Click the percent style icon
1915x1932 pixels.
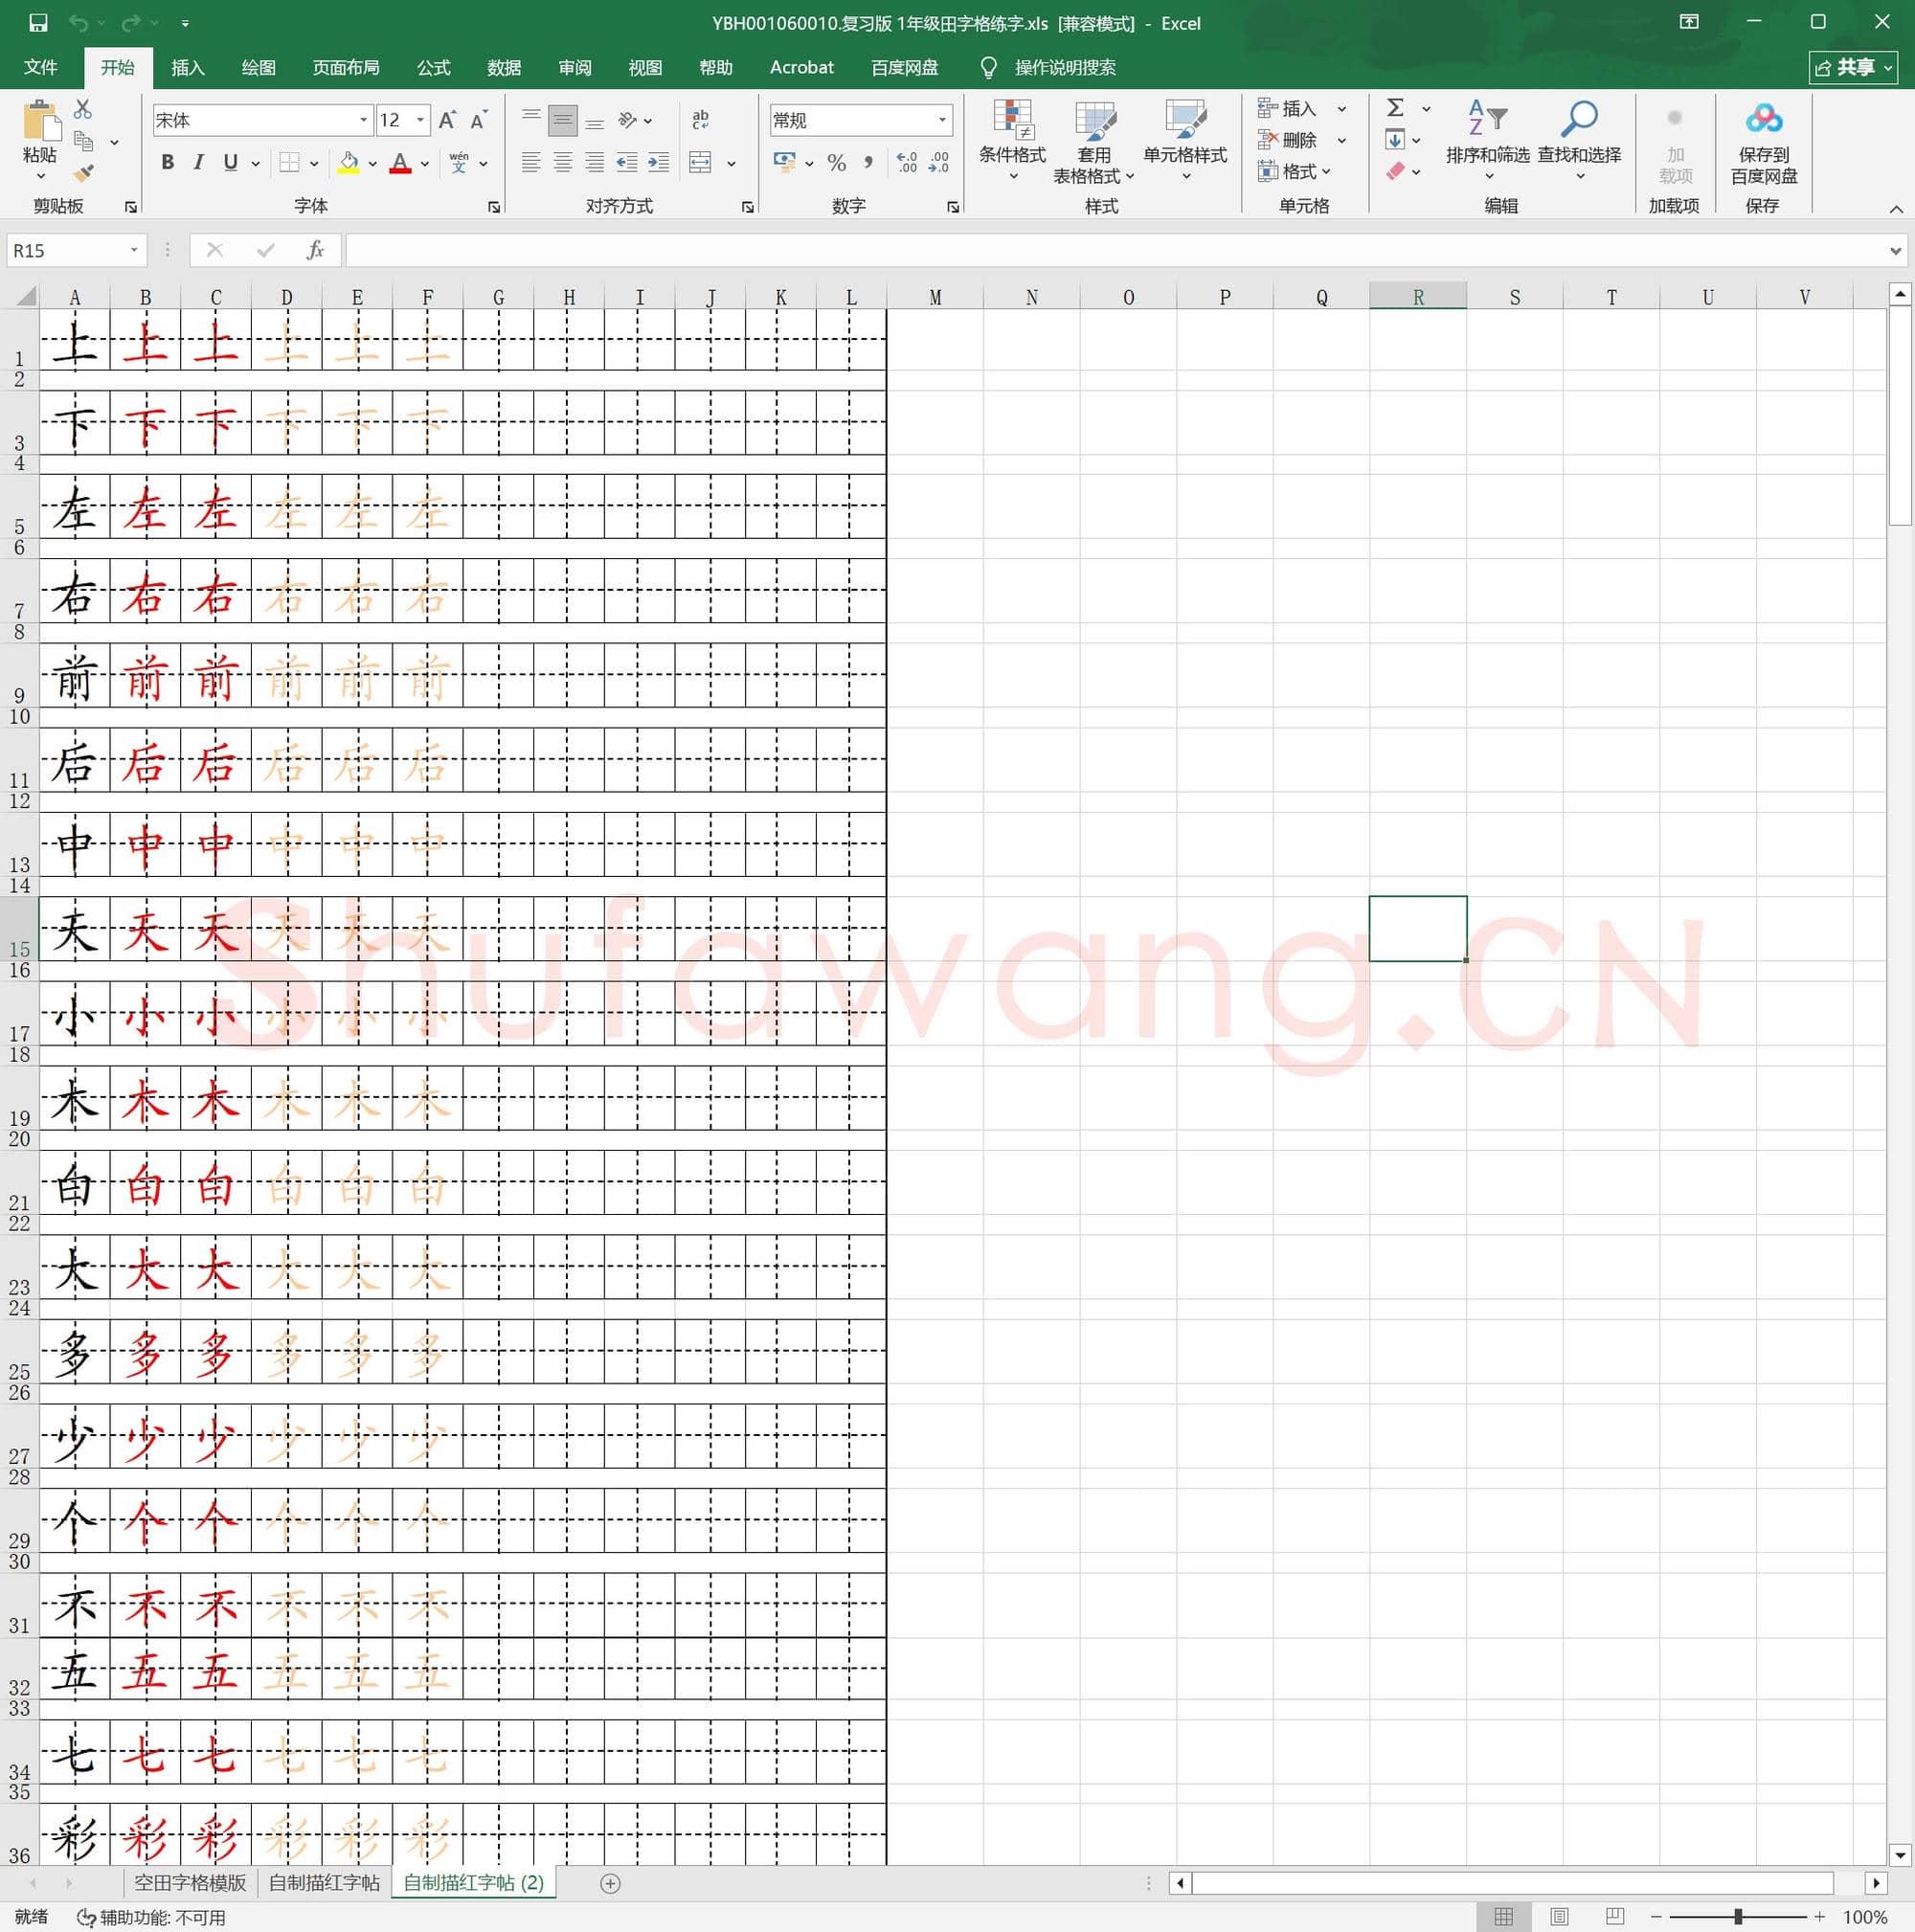[x=836, y=163]
